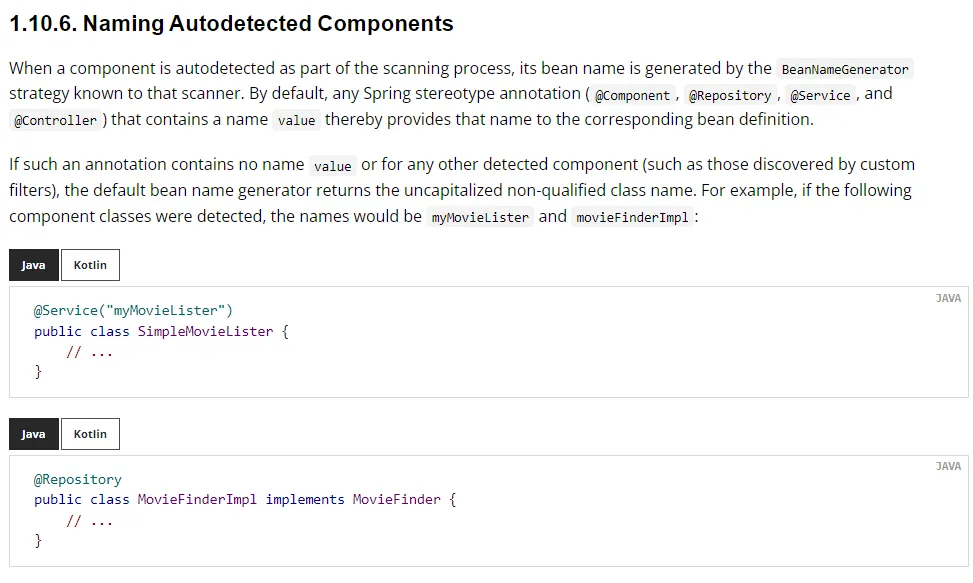973x583 pixels.
Task: Click the @Controller annotation in the paragraph
Action: (55, 121)
